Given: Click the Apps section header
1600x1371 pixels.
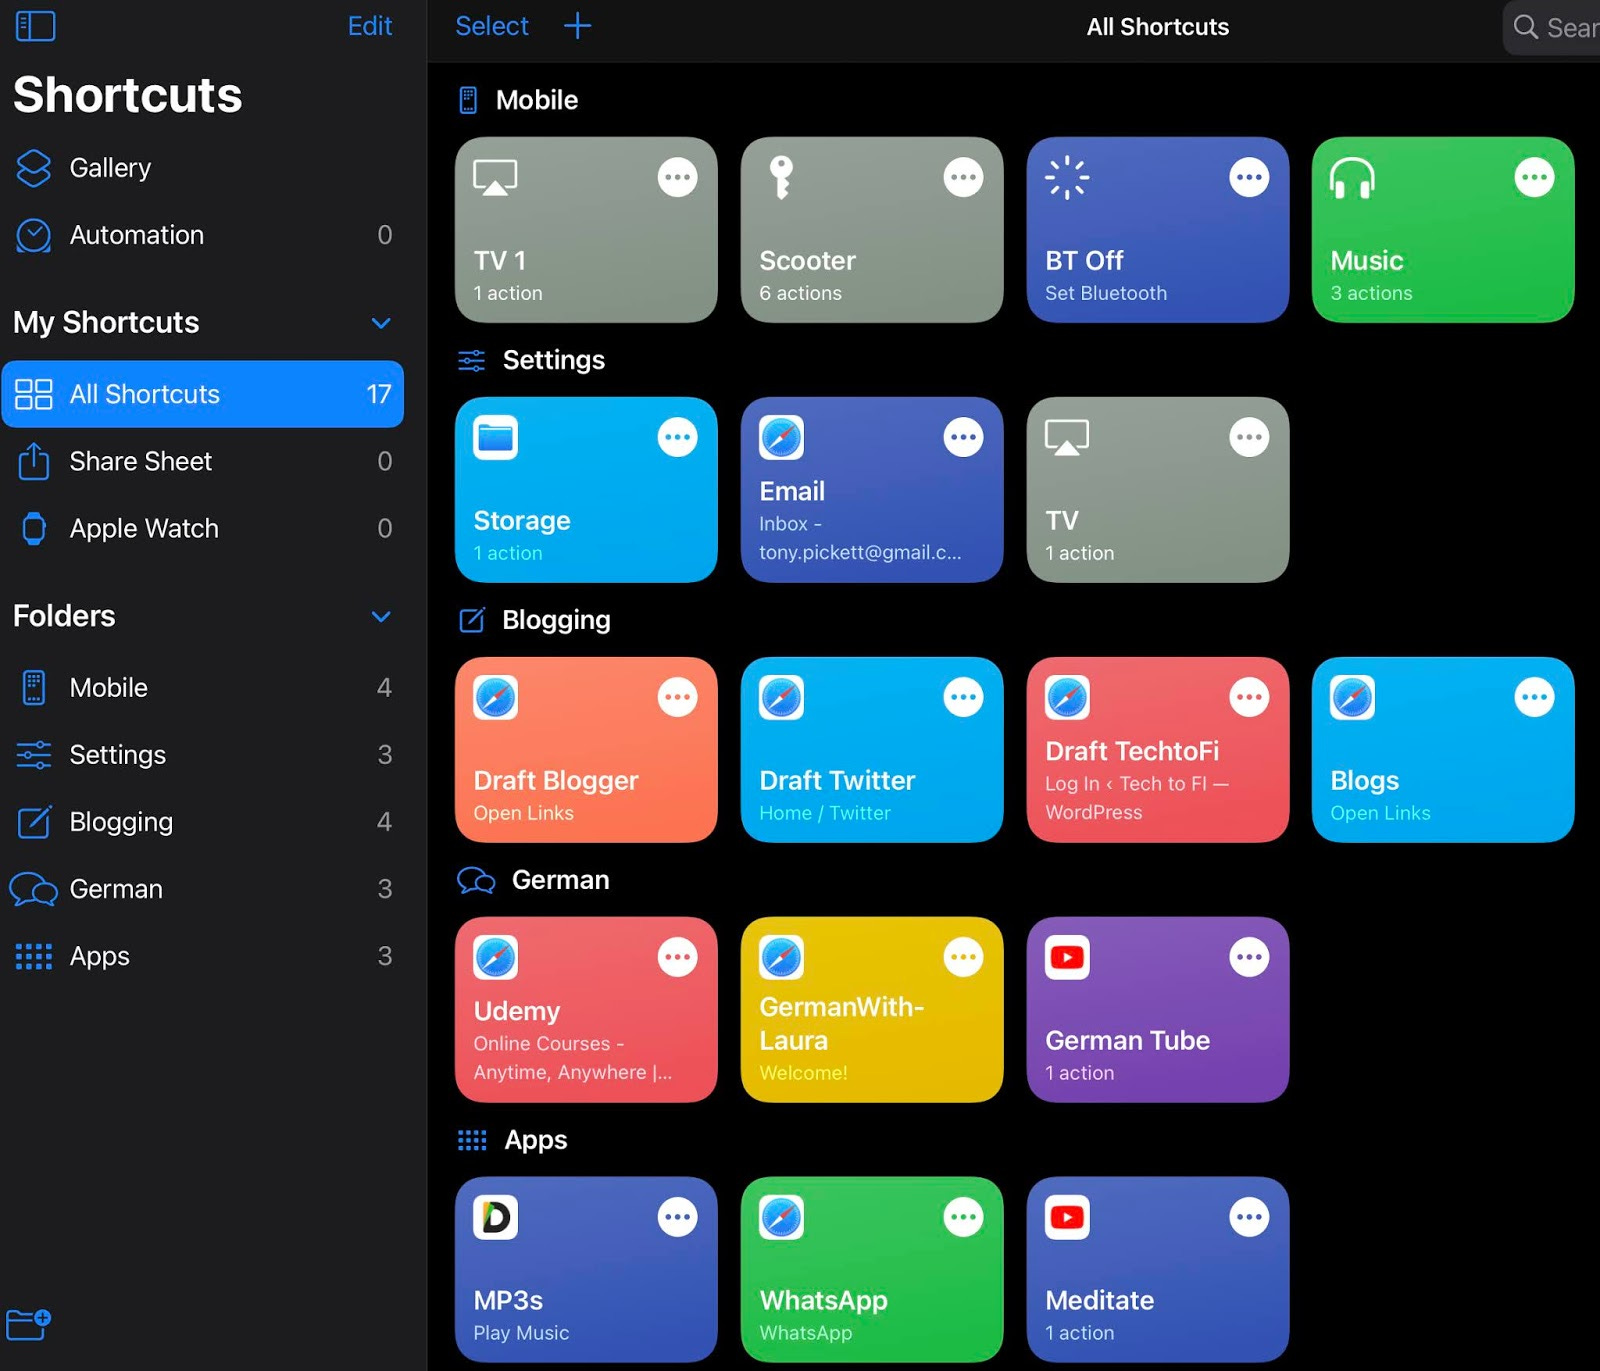Looking at the screenshot, I should [512, 1140].
